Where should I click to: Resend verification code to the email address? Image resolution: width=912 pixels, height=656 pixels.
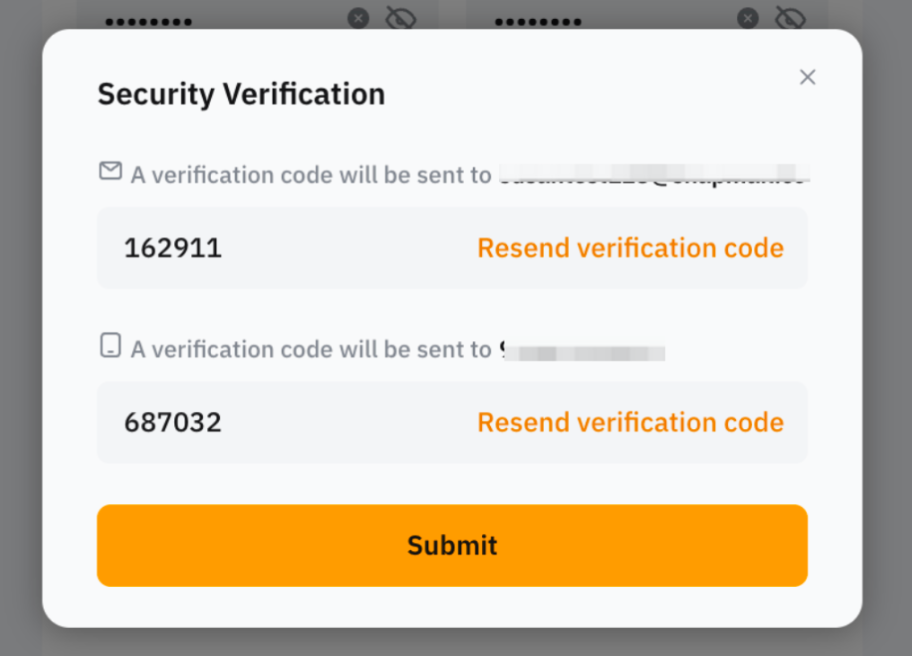click(x=630, y=248)
